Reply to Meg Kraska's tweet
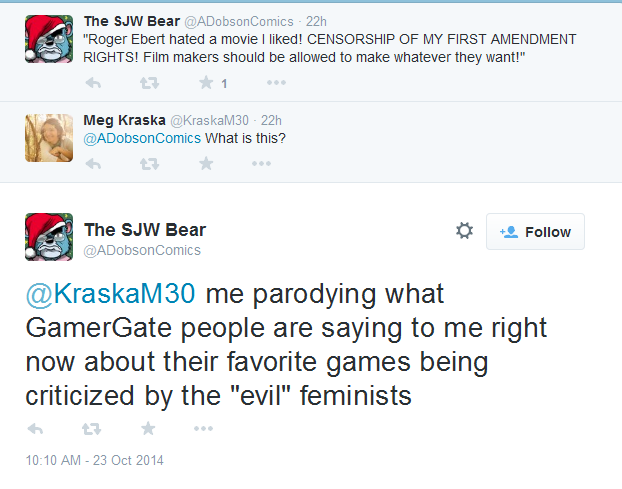Screen dimensions: 622x489 point(93,163)
